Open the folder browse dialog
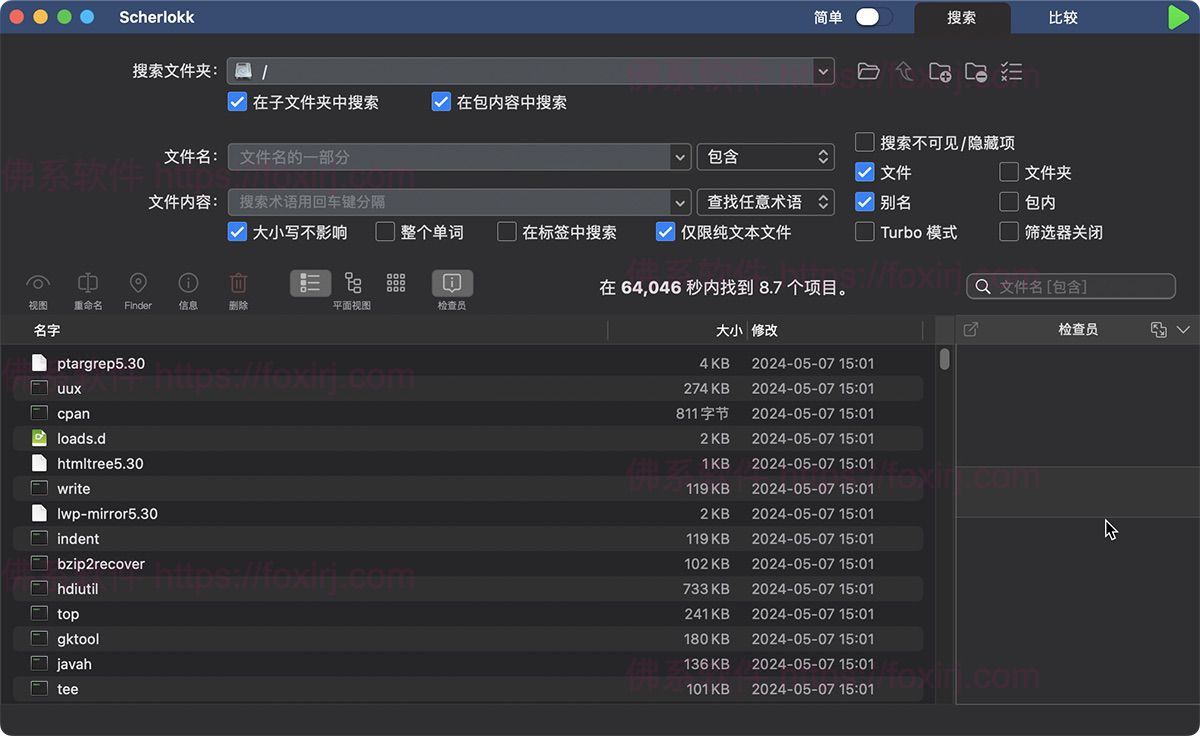This screenshot has height=736, width=1200. pyautogui.click(x=868, y=71)
